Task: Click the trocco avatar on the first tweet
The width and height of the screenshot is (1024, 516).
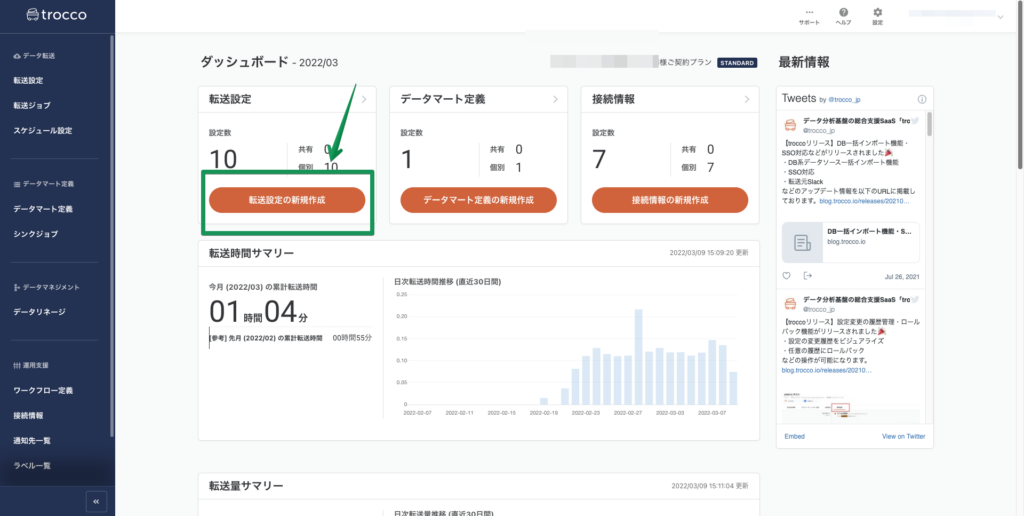Action: point(790,125)
